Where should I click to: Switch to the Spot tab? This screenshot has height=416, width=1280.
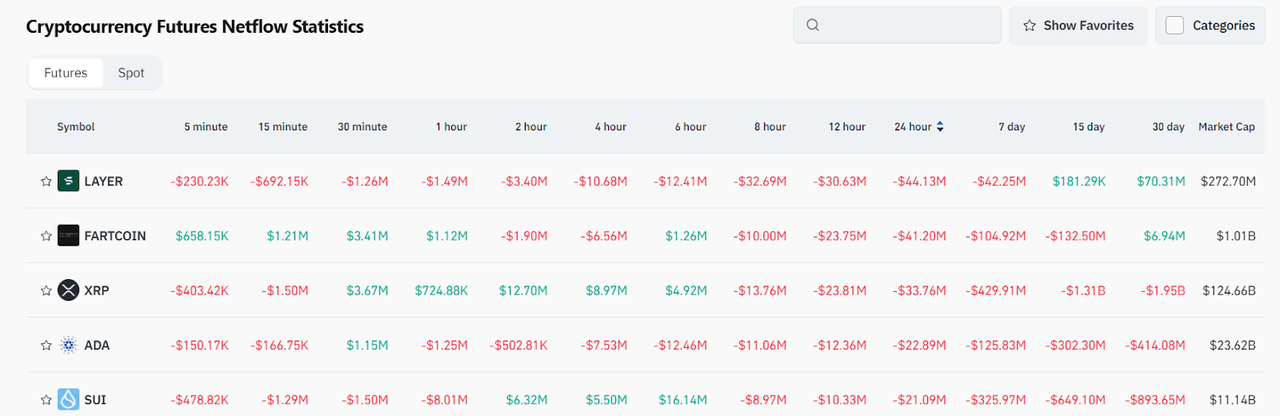(131, 73)
